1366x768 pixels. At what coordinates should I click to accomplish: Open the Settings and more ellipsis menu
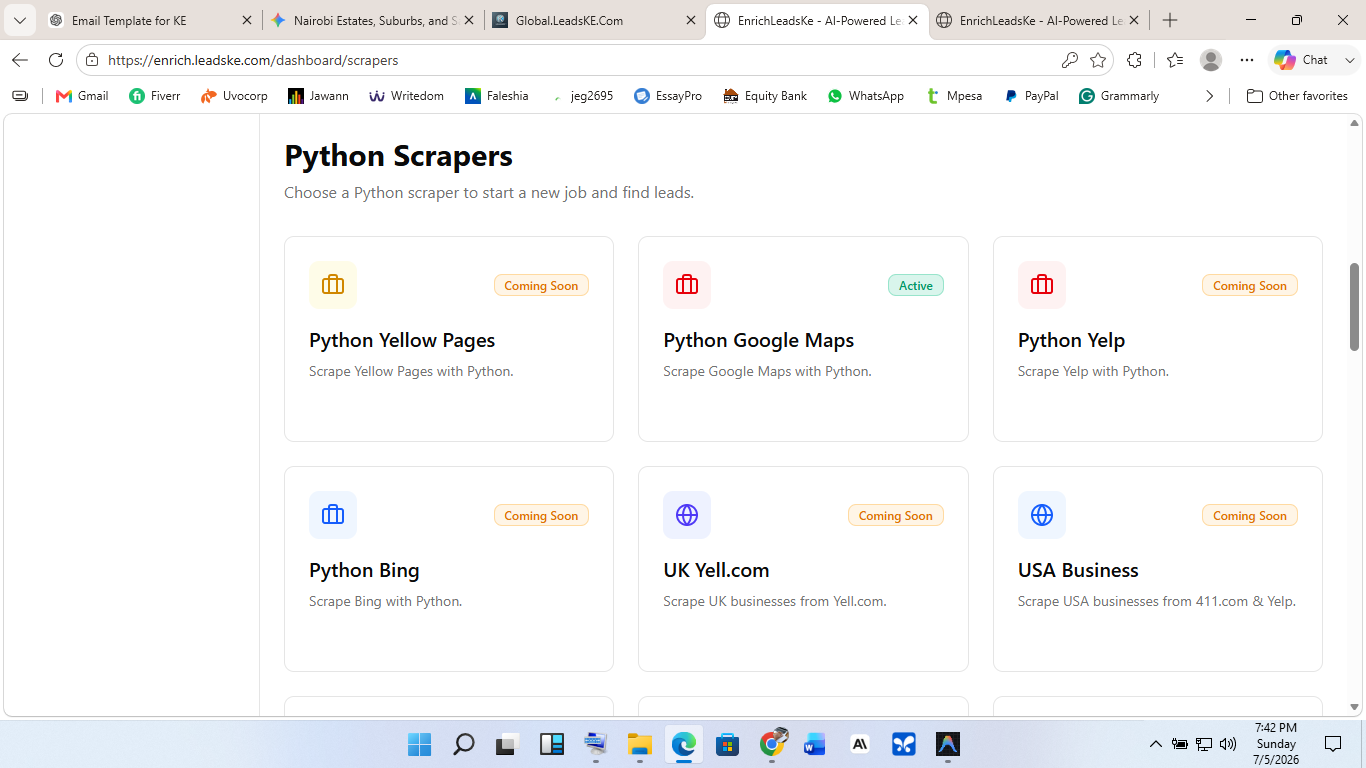coord(1247,60)
